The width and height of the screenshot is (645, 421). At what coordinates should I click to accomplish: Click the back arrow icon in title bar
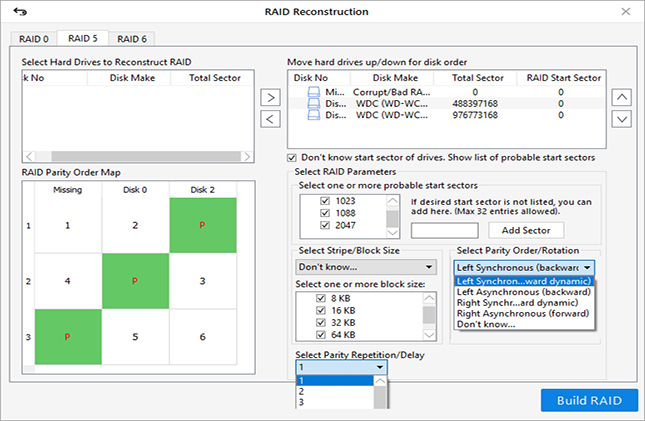pyautogui.click(x=17, y=12)
